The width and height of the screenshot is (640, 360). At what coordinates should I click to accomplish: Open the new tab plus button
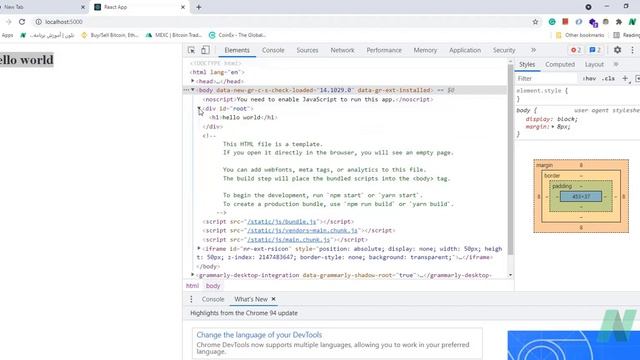coord(198,7)
